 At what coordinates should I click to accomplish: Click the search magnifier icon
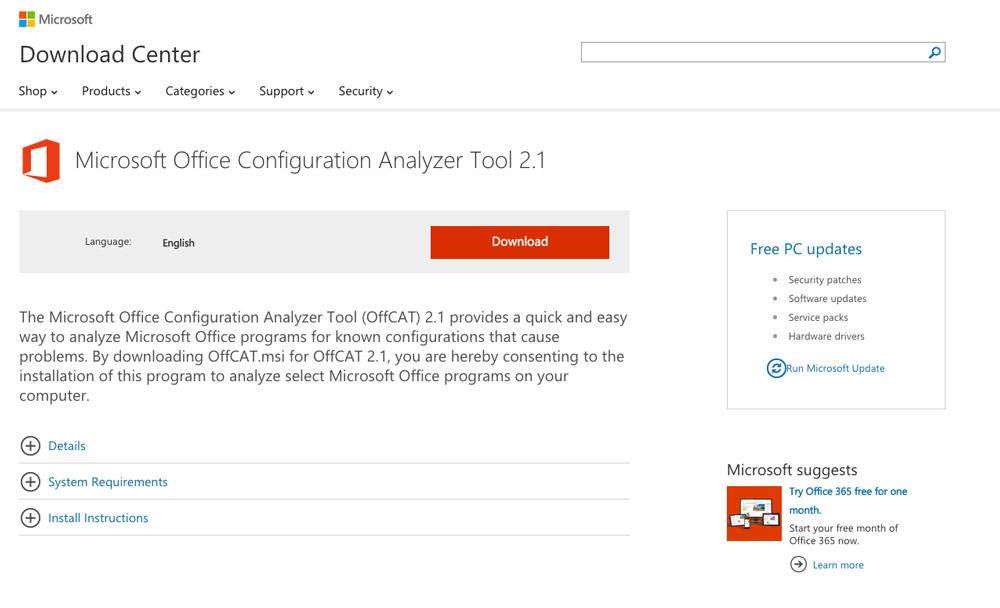tap(934, 52)
